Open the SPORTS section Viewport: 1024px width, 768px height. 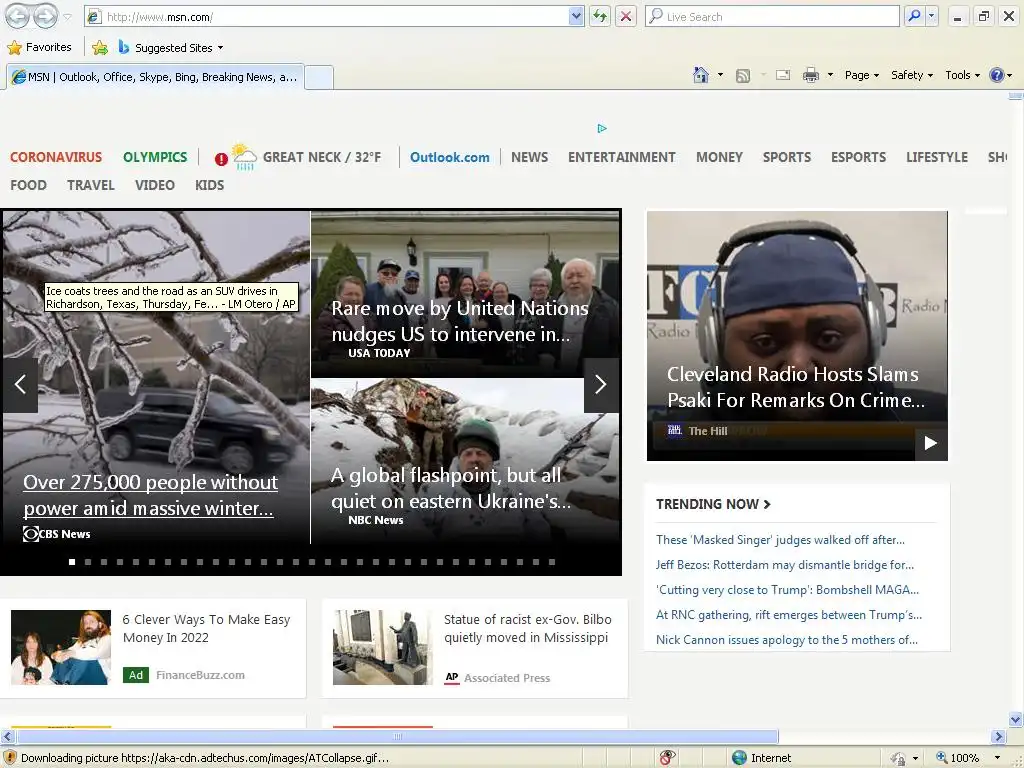[787, 157]
